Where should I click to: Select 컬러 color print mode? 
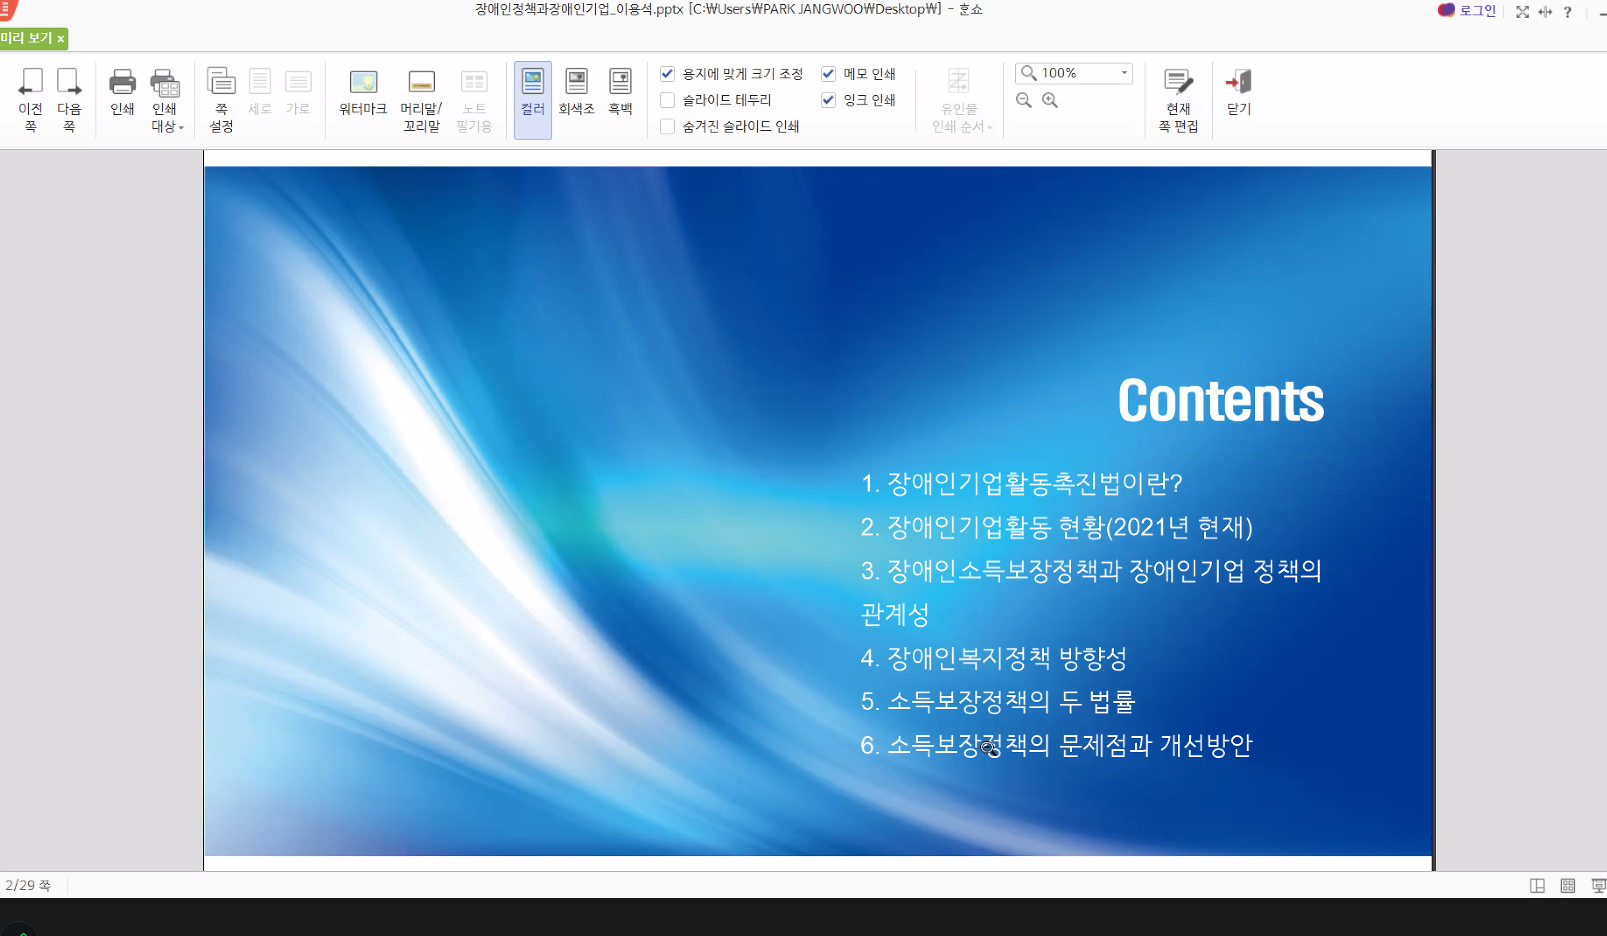click(x=533, y=99)
